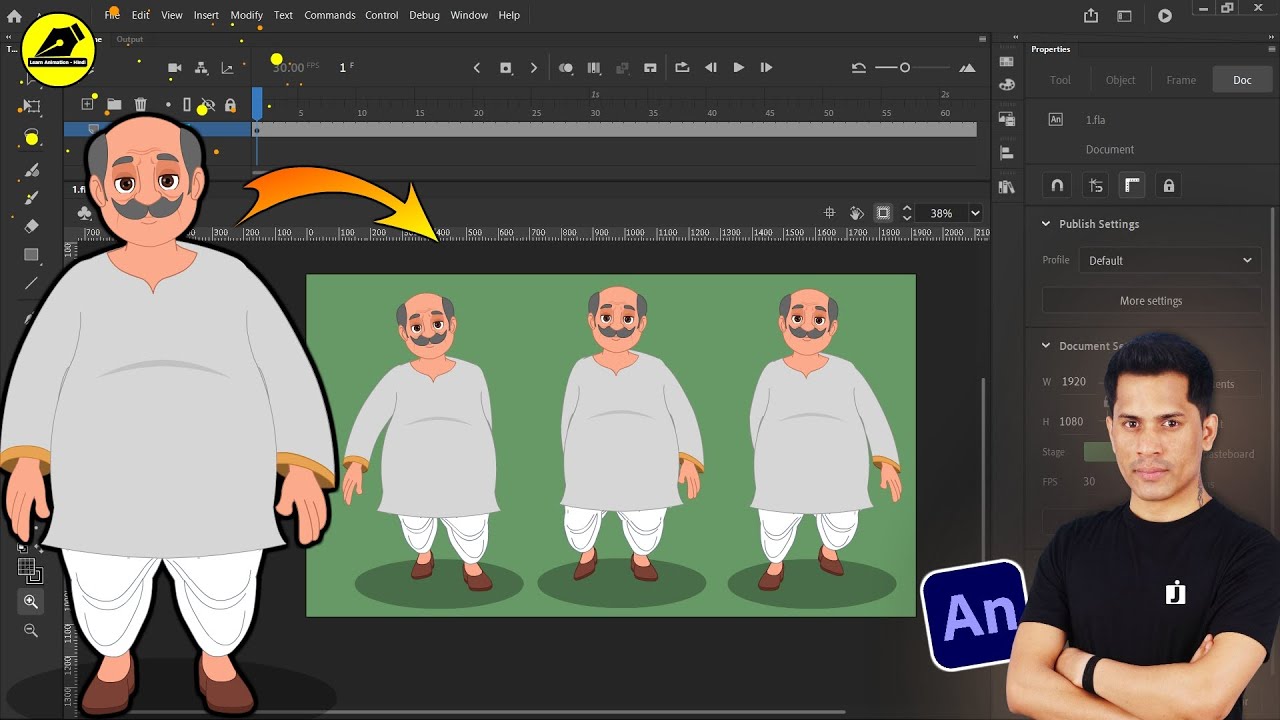Screen dimensions: 1280x720
Task: Create a new layer in timeline
Action: click(88, 104)
